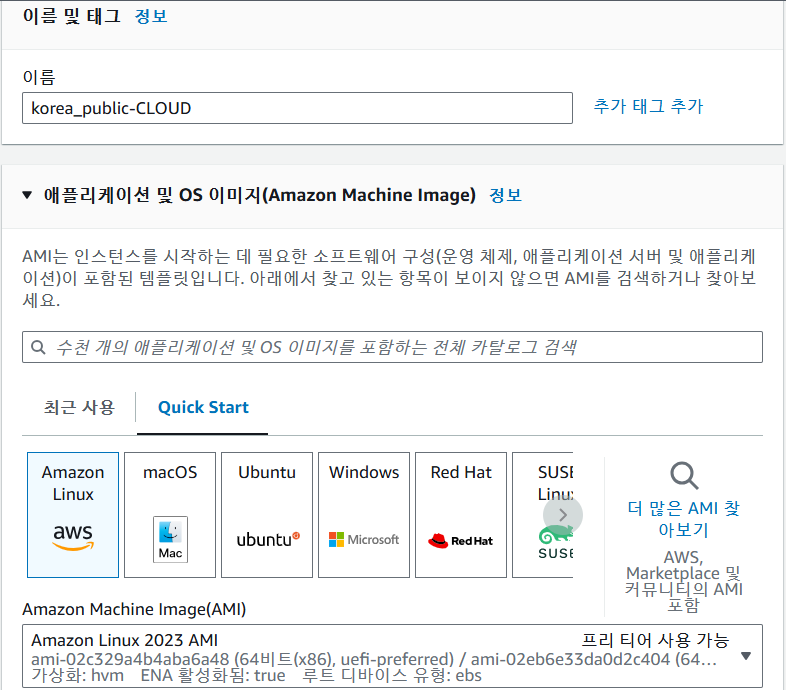Click the Amazon Machine Image(AMI) label
Screen dimensions: 786x690
point(134,609)
